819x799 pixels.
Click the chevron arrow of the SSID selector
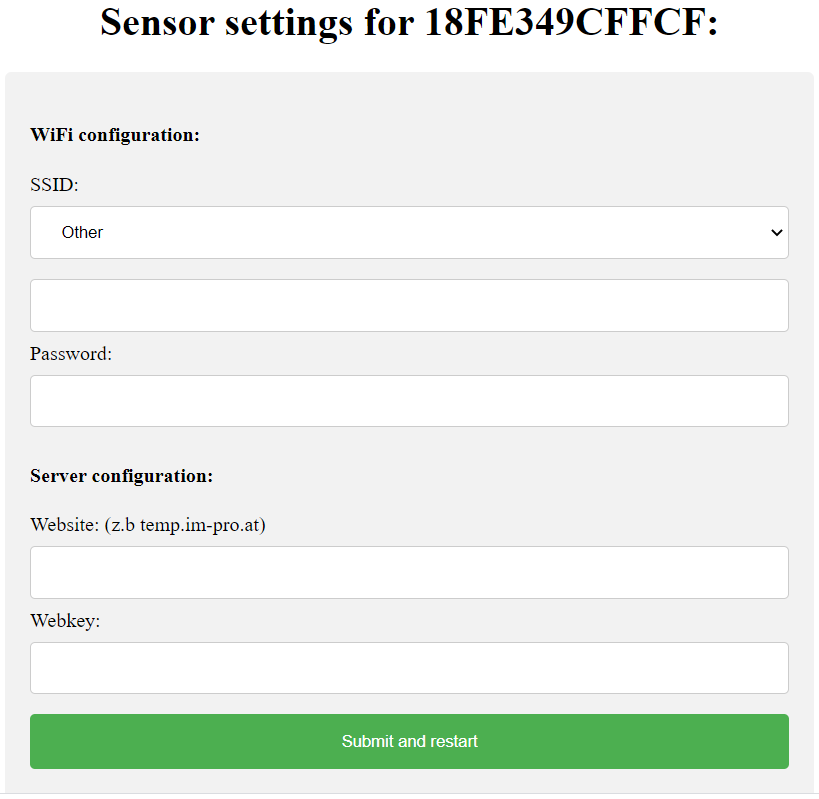(x=776, y=233)
